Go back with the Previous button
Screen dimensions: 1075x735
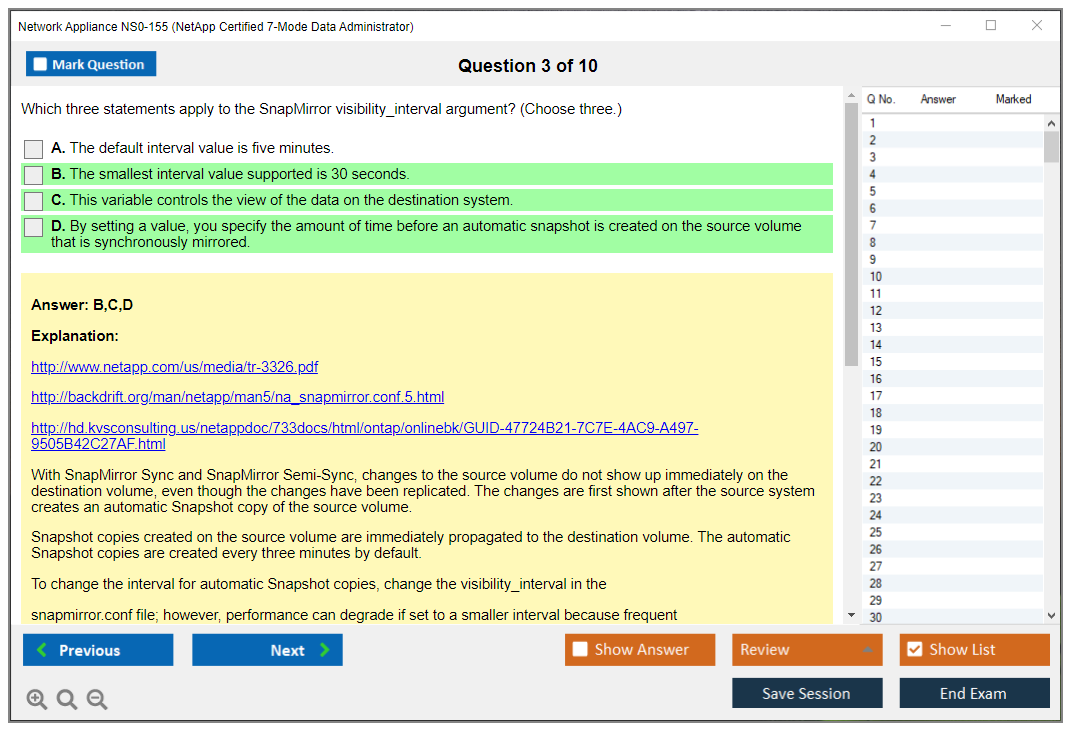point(98,650)
